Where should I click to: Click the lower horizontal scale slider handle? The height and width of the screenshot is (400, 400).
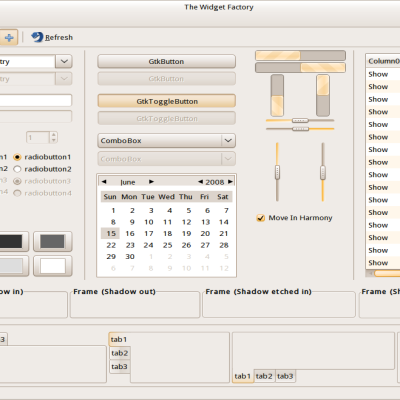tap(300, 129)
